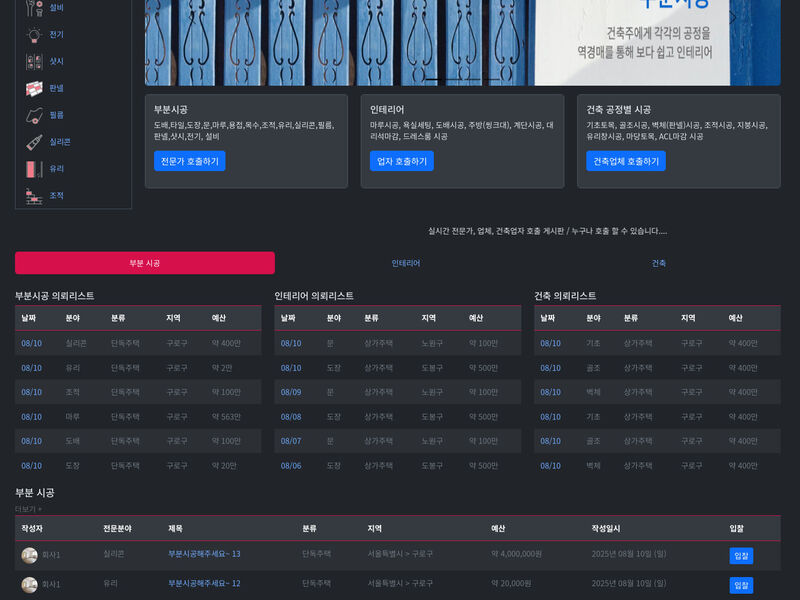Open 08/06 date in 인테리어 list
Viewport: 800px width, 600px height.
tap(291, 466)
